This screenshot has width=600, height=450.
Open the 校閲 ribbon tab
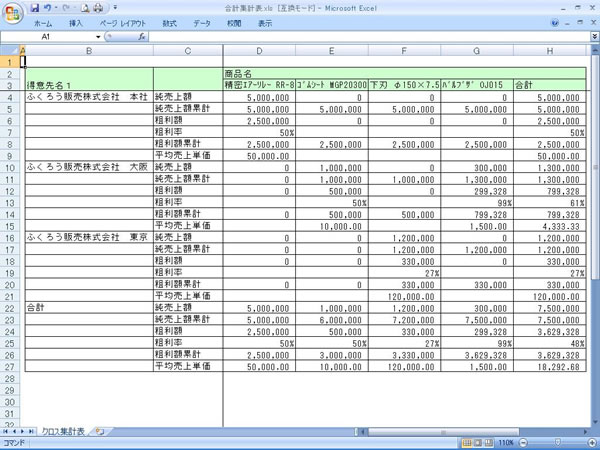click(234, 23)
